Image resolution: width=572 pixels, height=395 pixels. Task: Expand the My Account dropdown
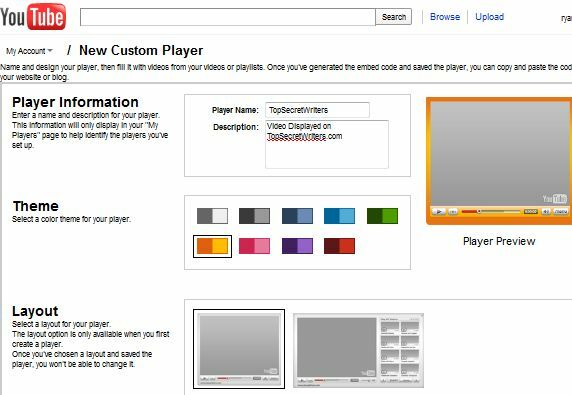(x=30, y=51)
